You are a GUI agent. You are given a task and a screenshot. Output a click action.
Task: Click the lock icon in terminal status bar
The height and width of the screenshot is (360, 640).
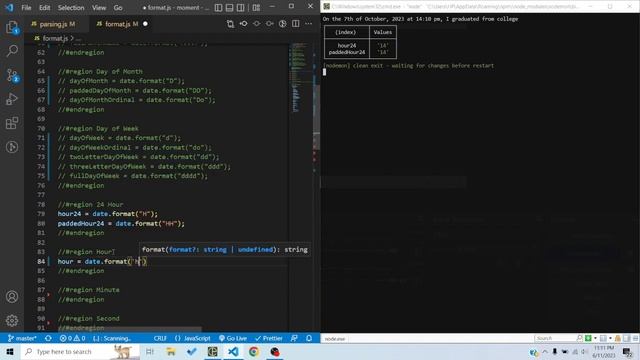click(618, 338)
